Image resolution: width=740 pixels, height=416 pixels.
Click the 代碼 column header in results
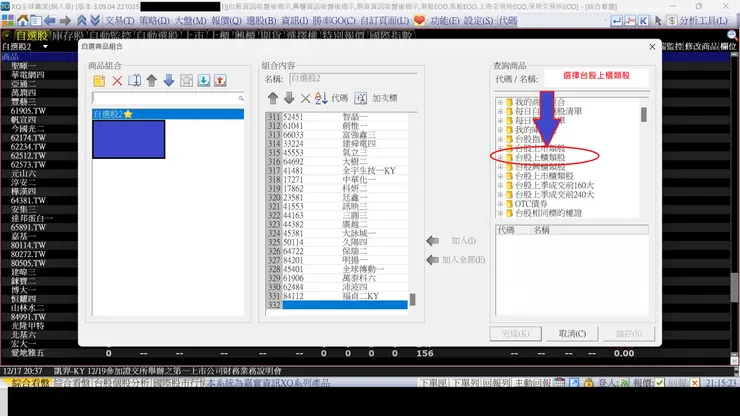(x=513, y=230)
